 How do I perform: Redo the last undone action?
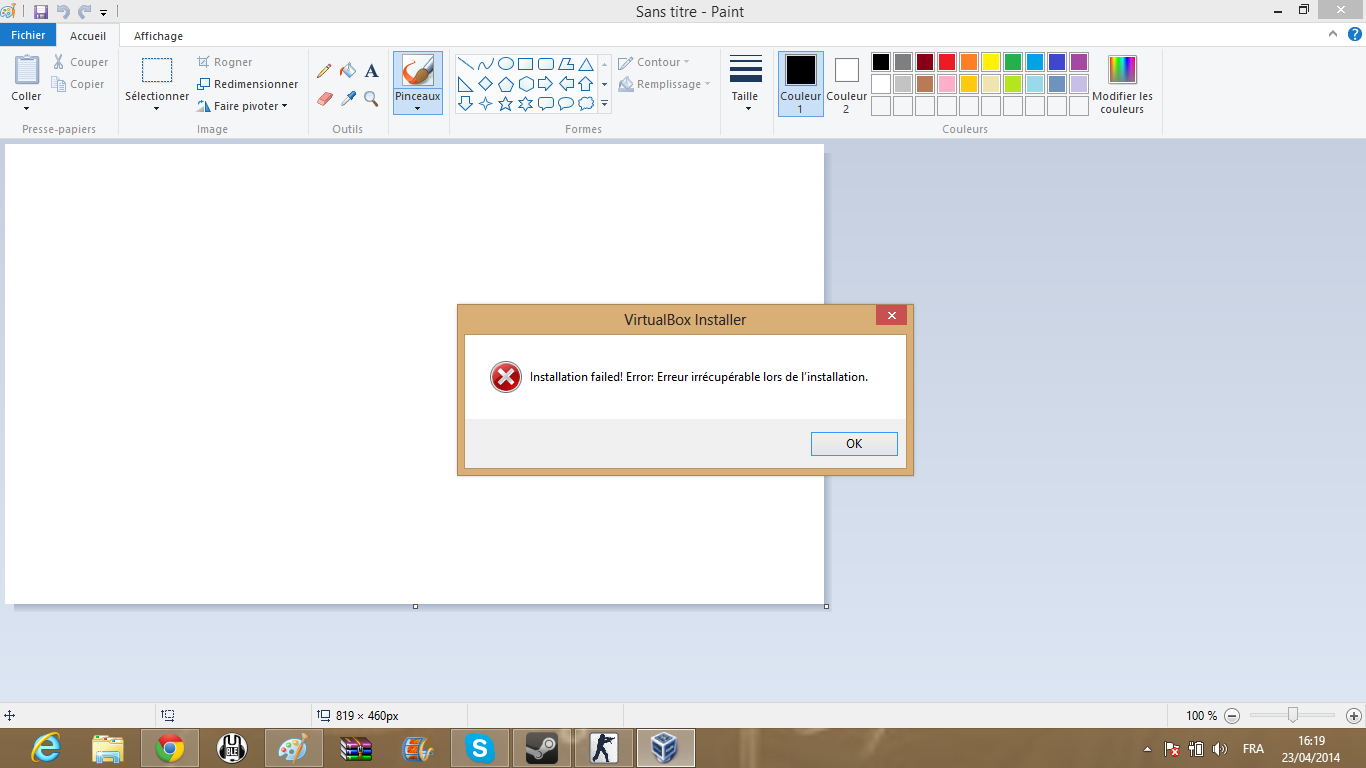[85, 12]
